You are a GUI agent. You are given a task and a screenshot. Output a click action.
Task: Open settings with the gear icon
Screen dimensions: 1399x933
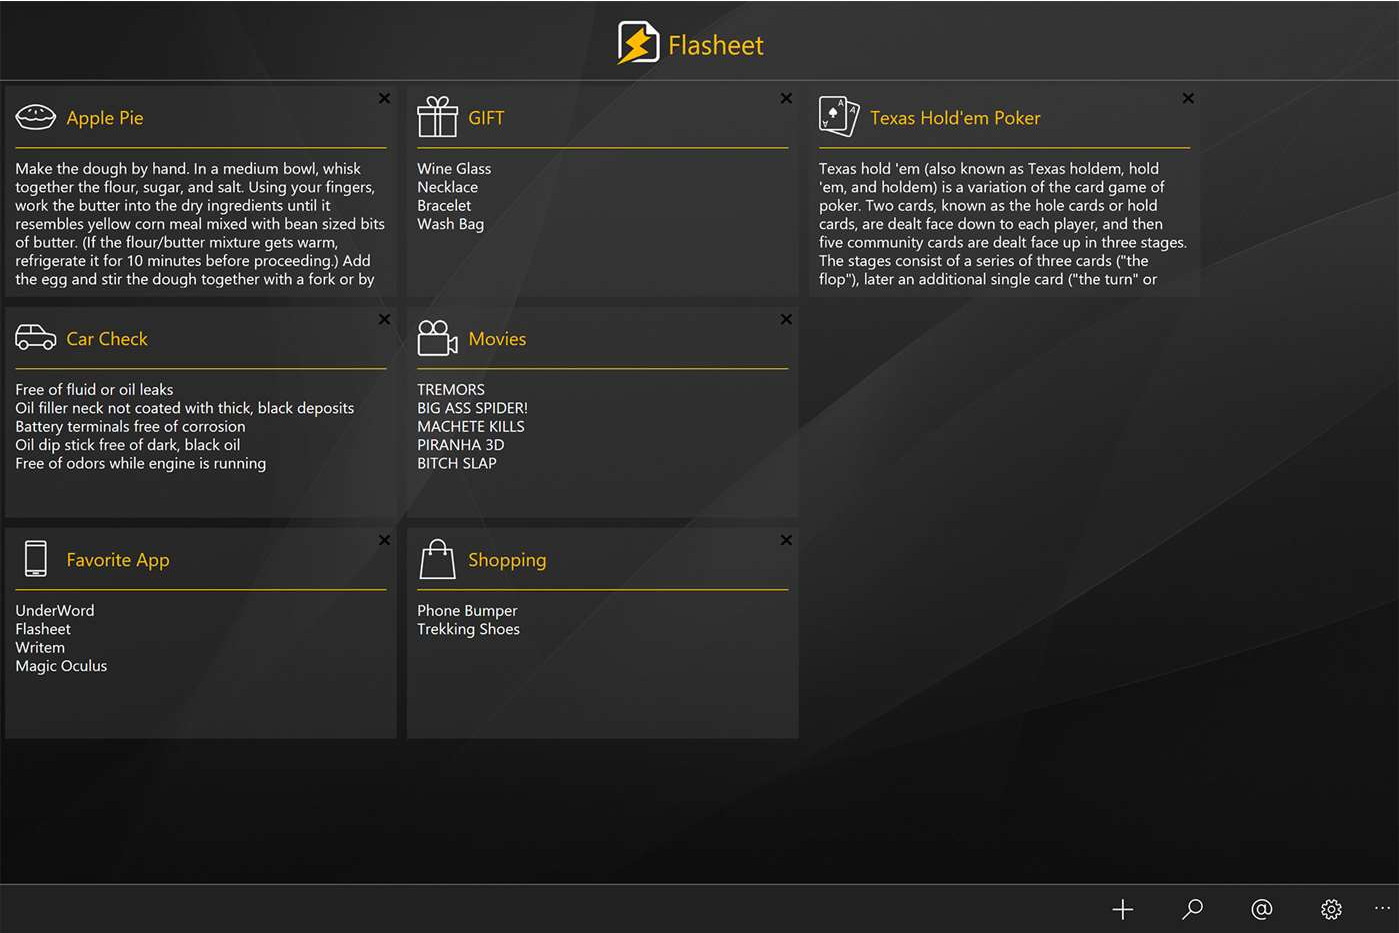(x=1331, y=909)
